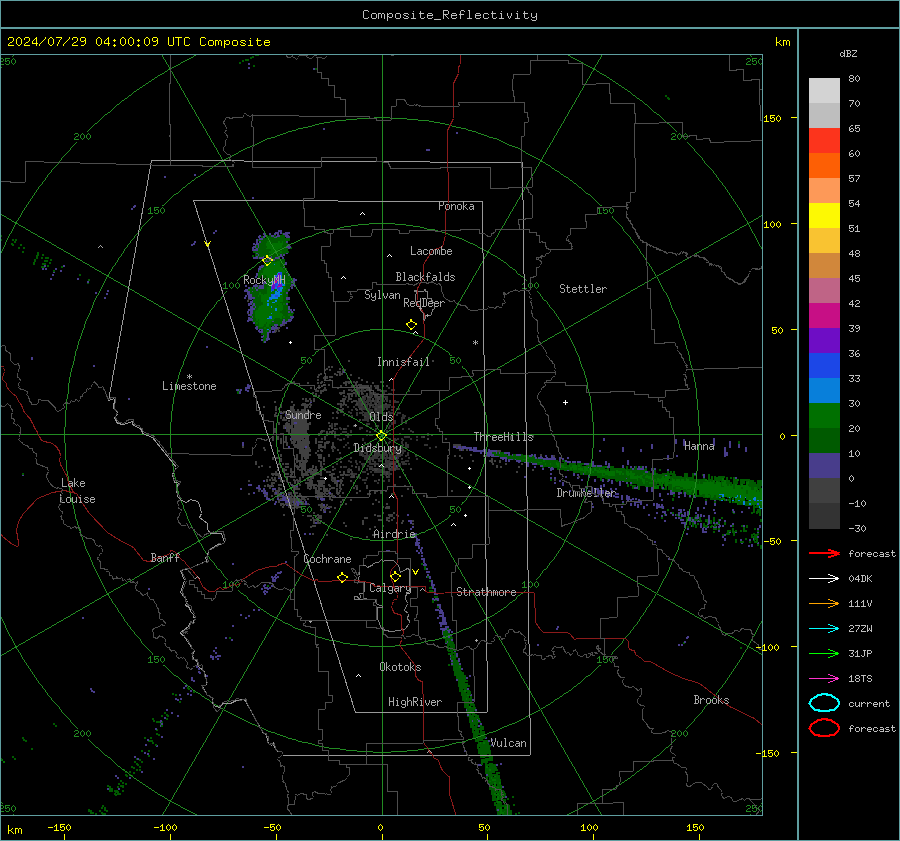This screenshot has height=841, width=900.
Task: Click the Airdrie city label
Action: (x=394, y=534)
